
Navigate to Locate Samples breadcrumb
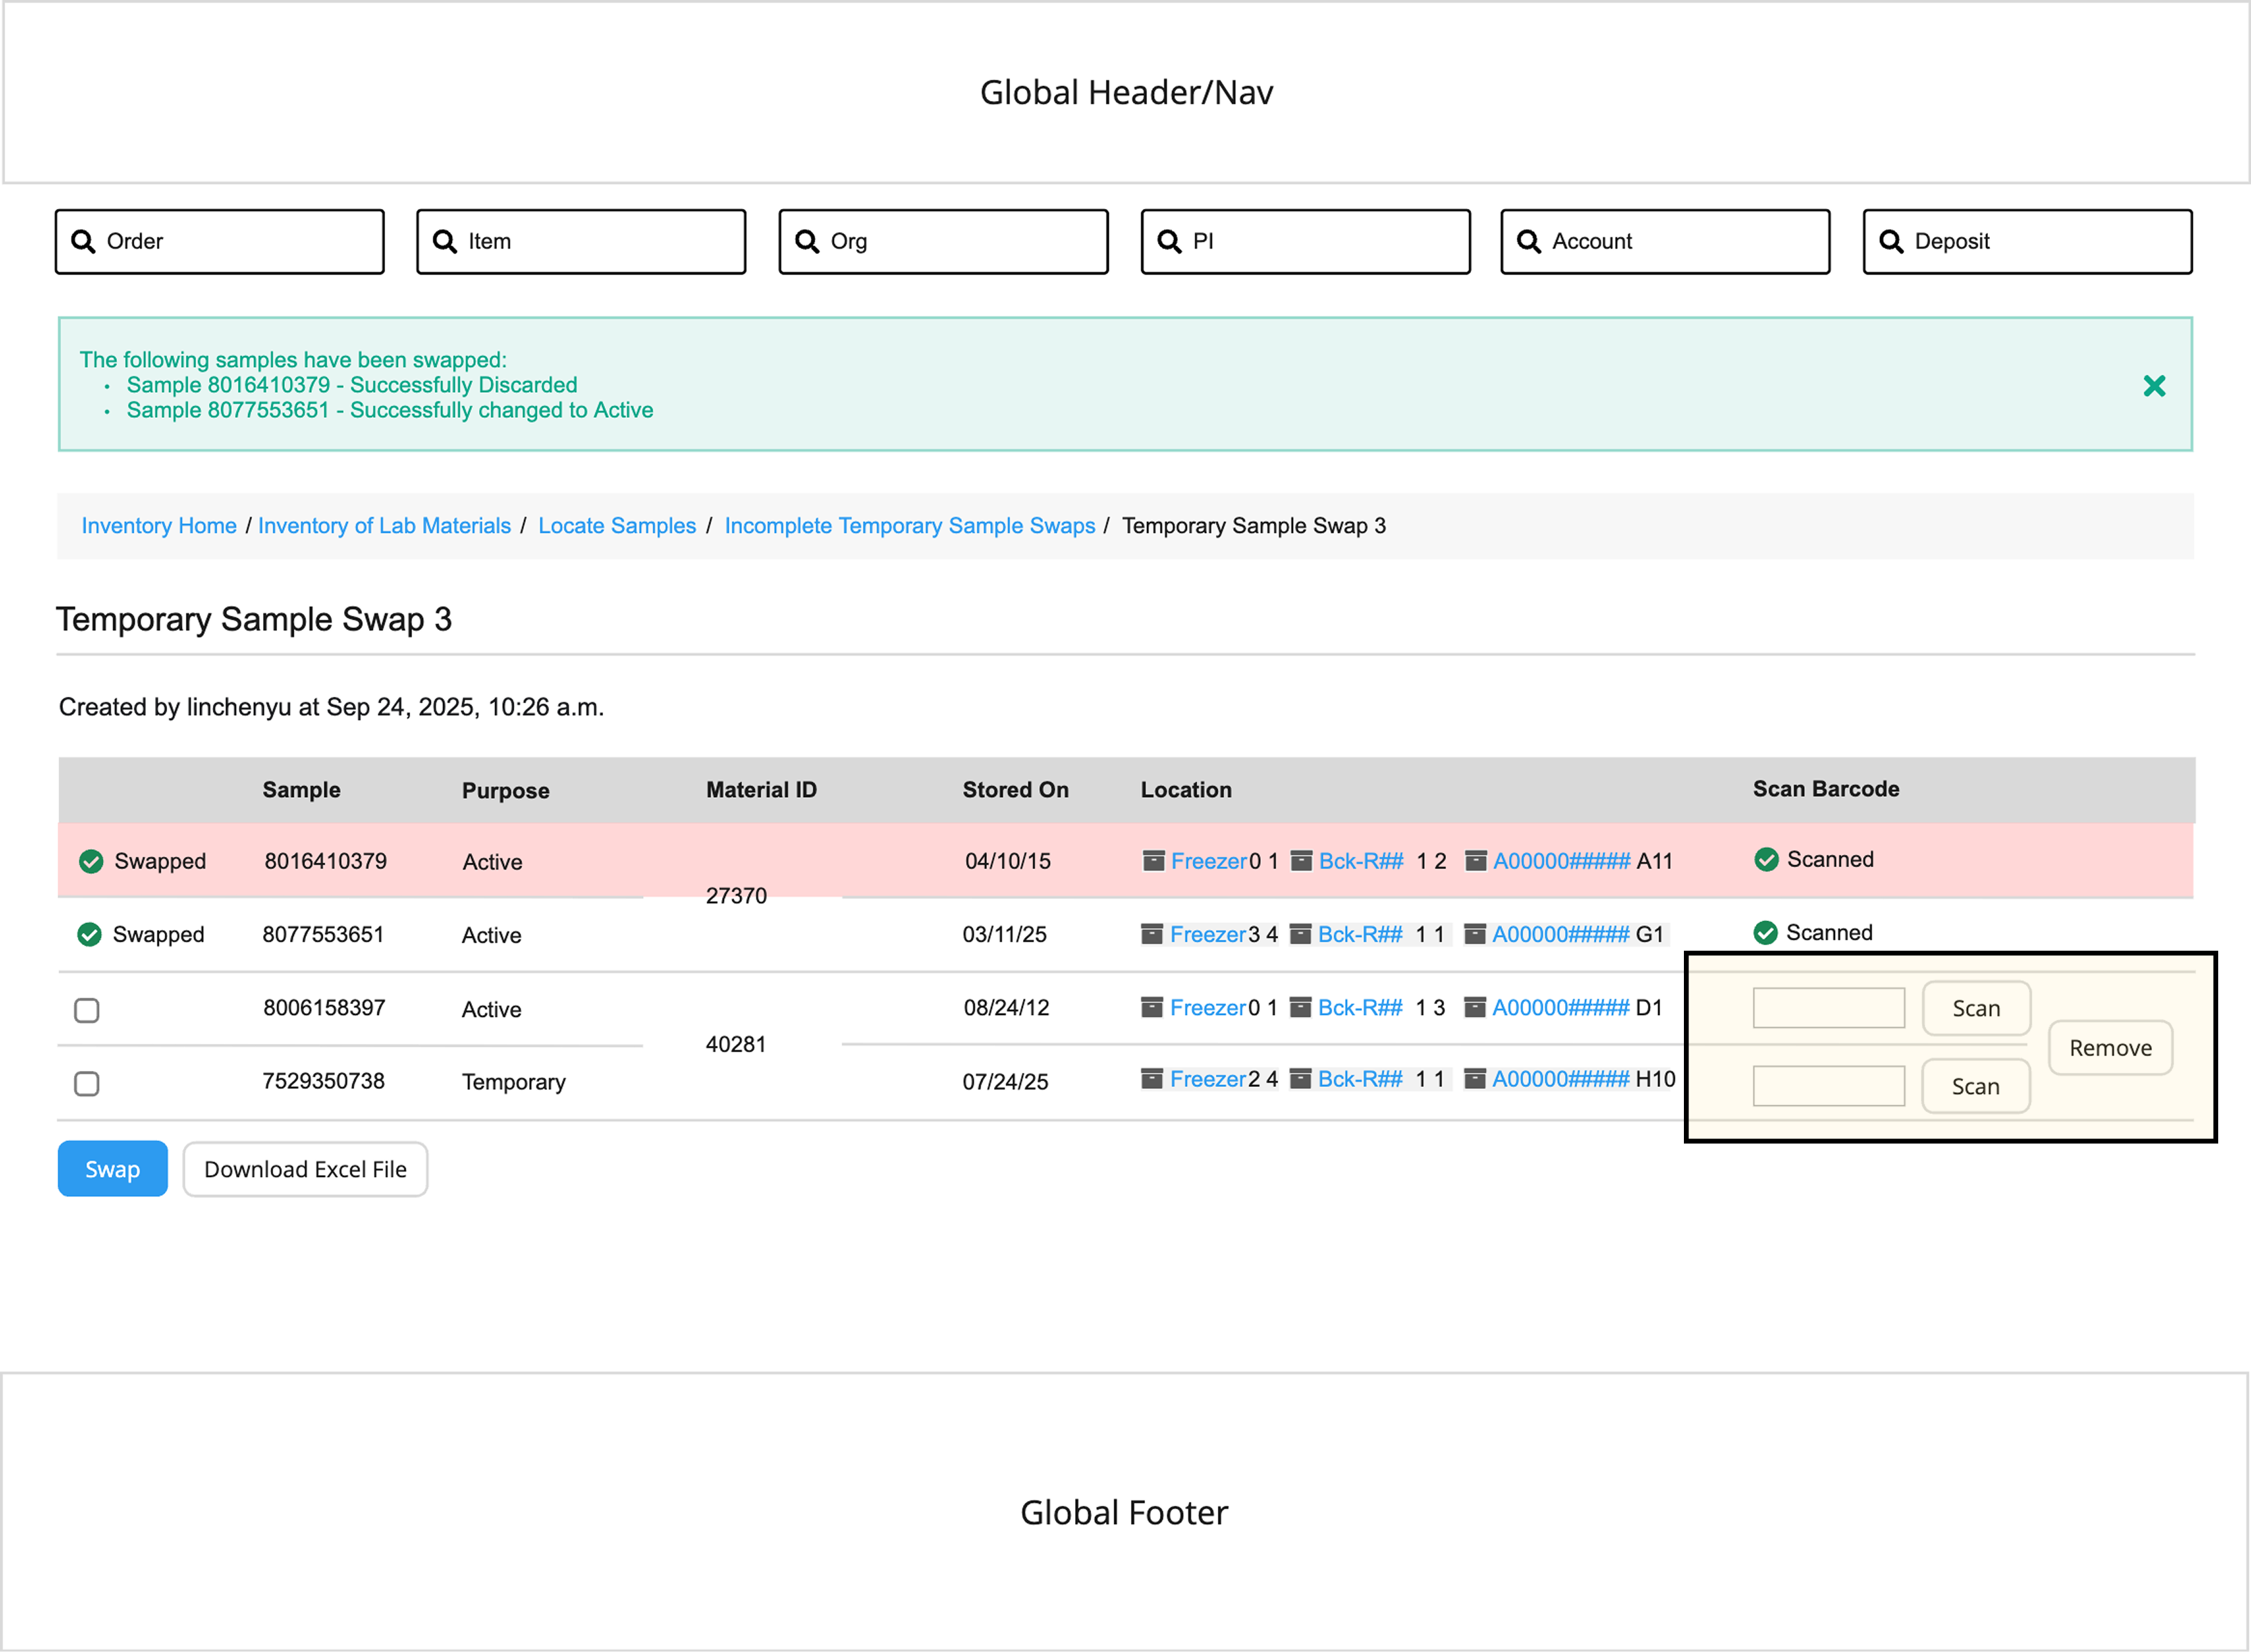(616, 526)
